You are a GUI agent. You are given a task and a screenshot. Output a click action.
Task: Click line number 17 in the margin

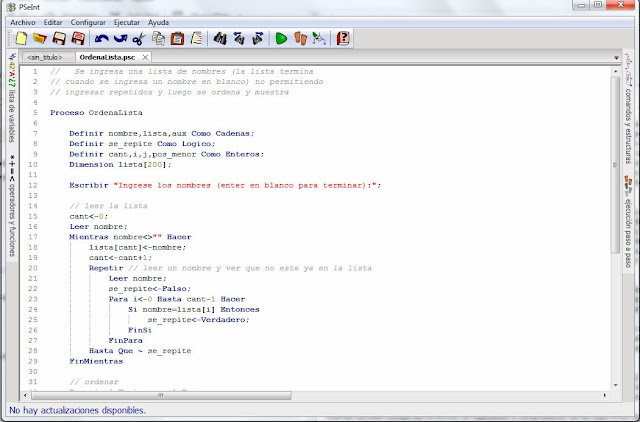pyautogui.click(x=33, y=237)
